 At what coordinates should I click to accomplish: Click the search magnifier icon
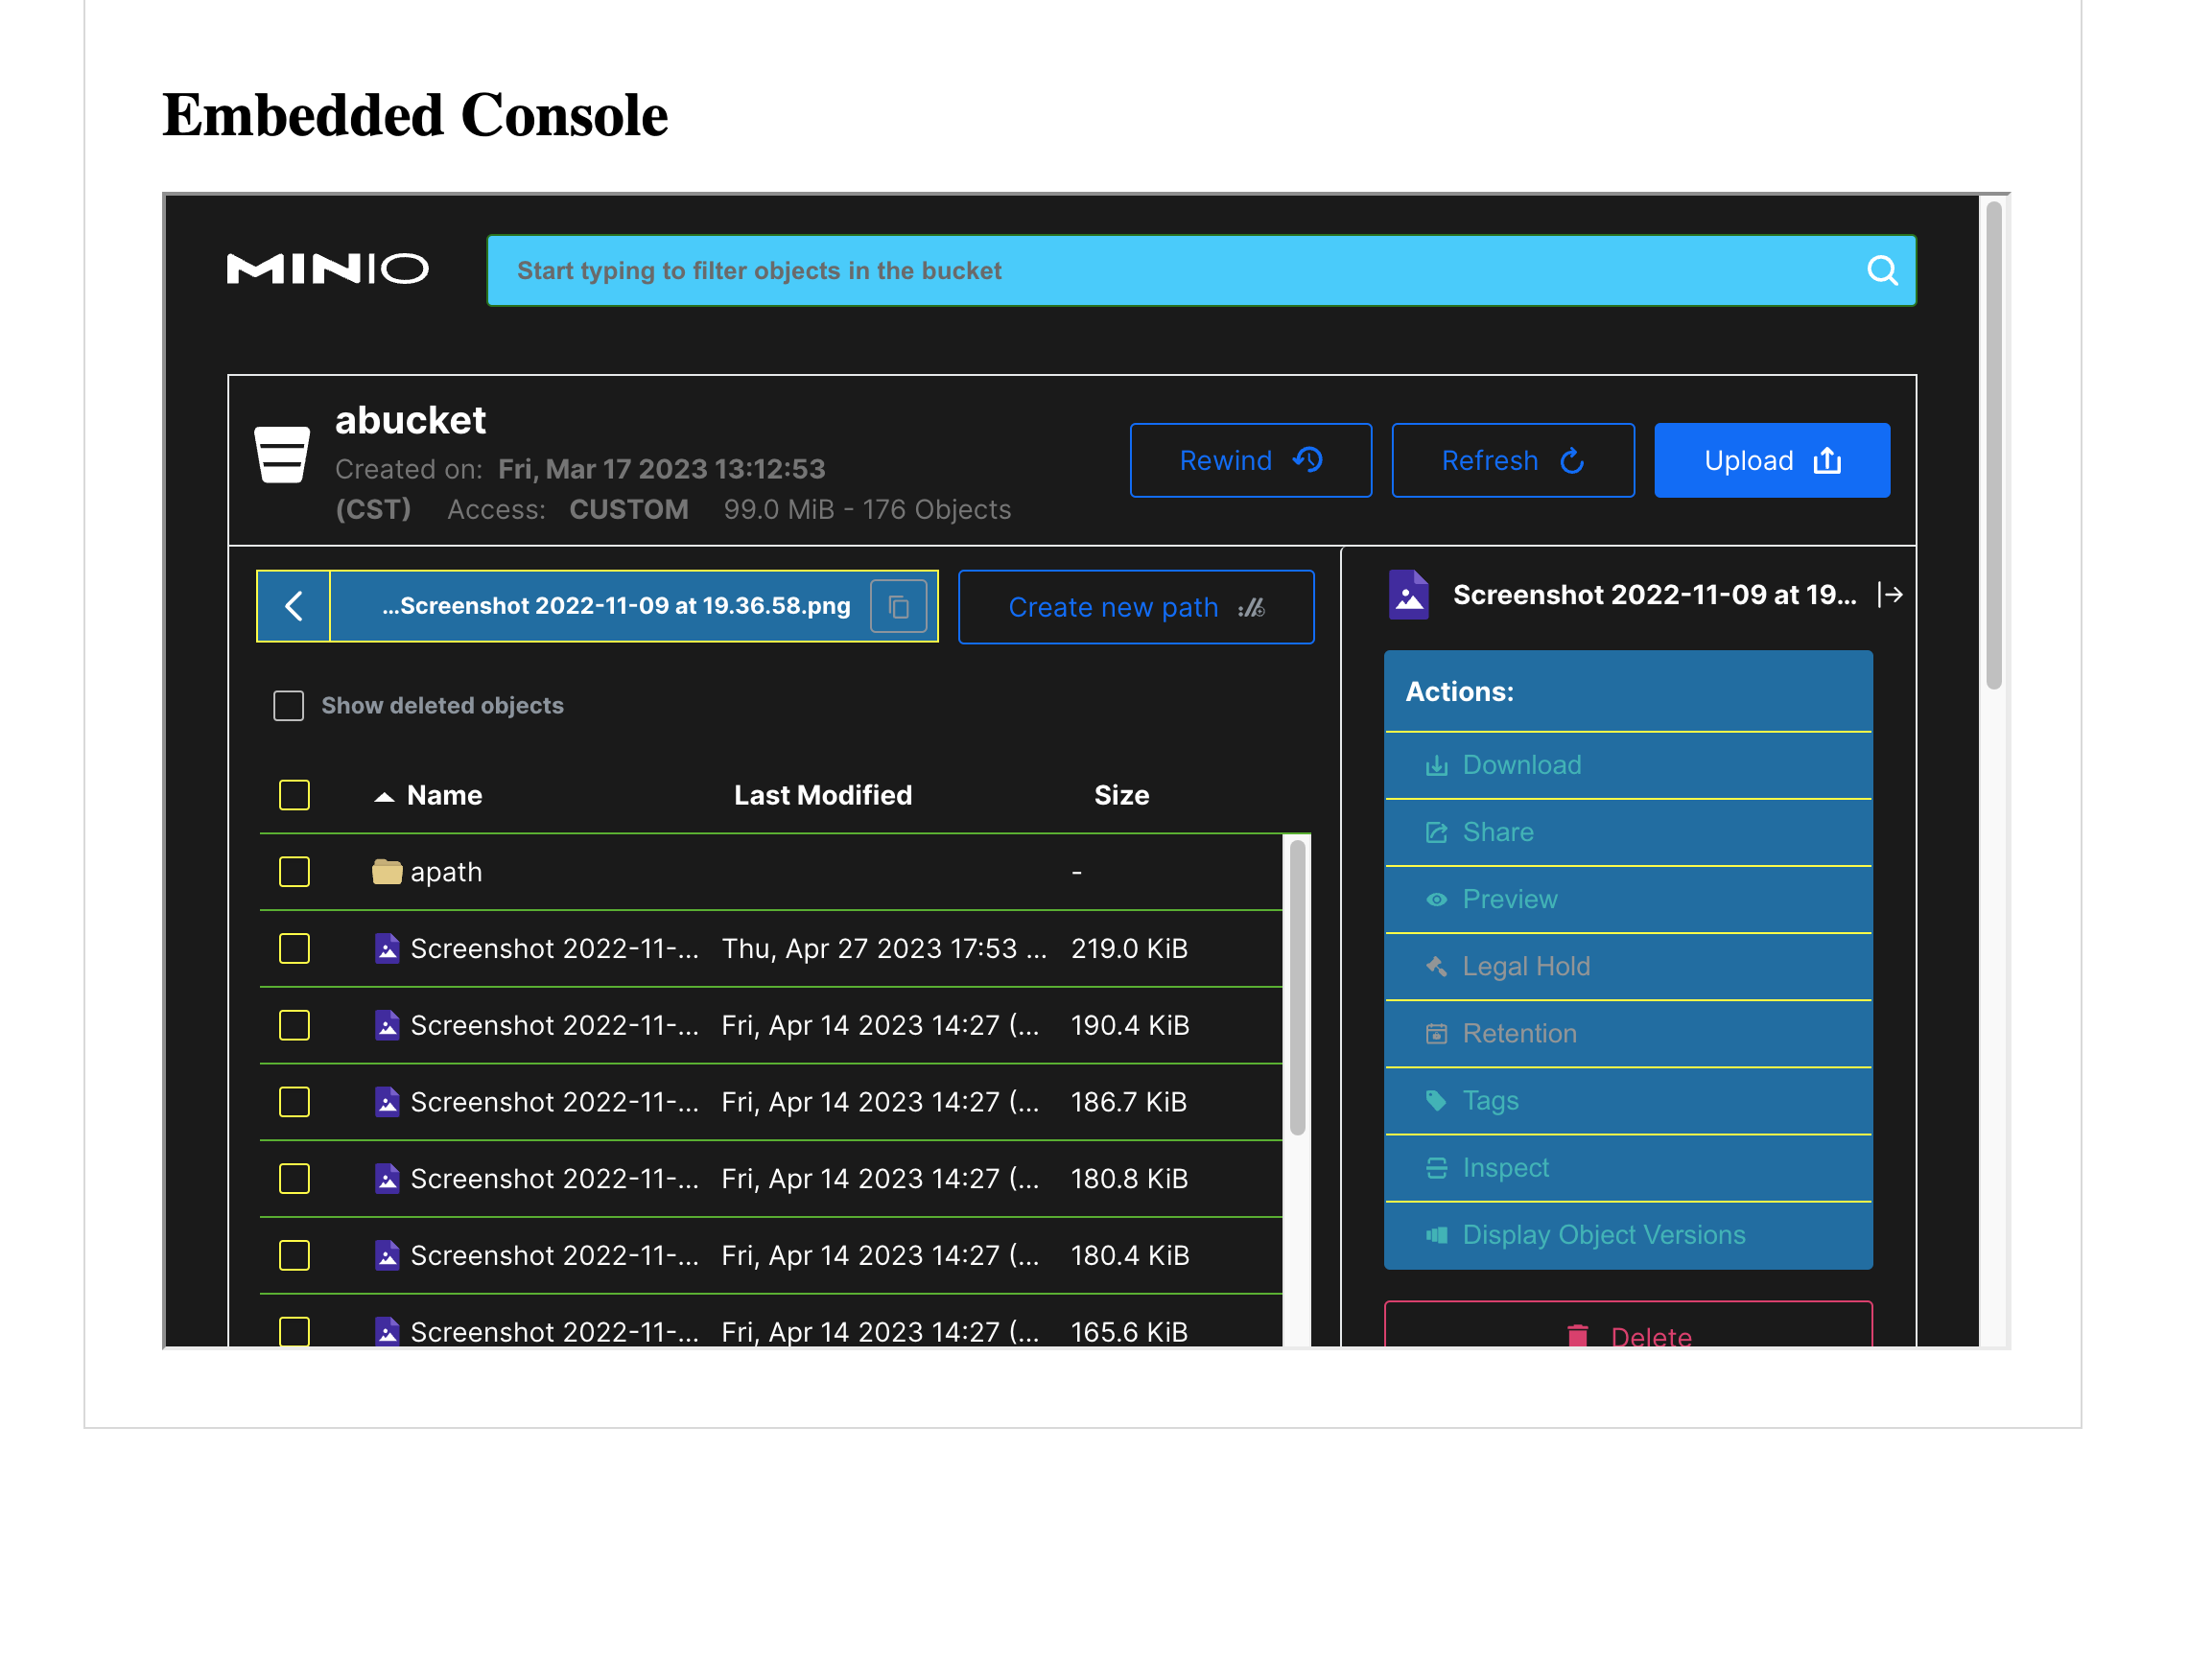[1882, 270]
